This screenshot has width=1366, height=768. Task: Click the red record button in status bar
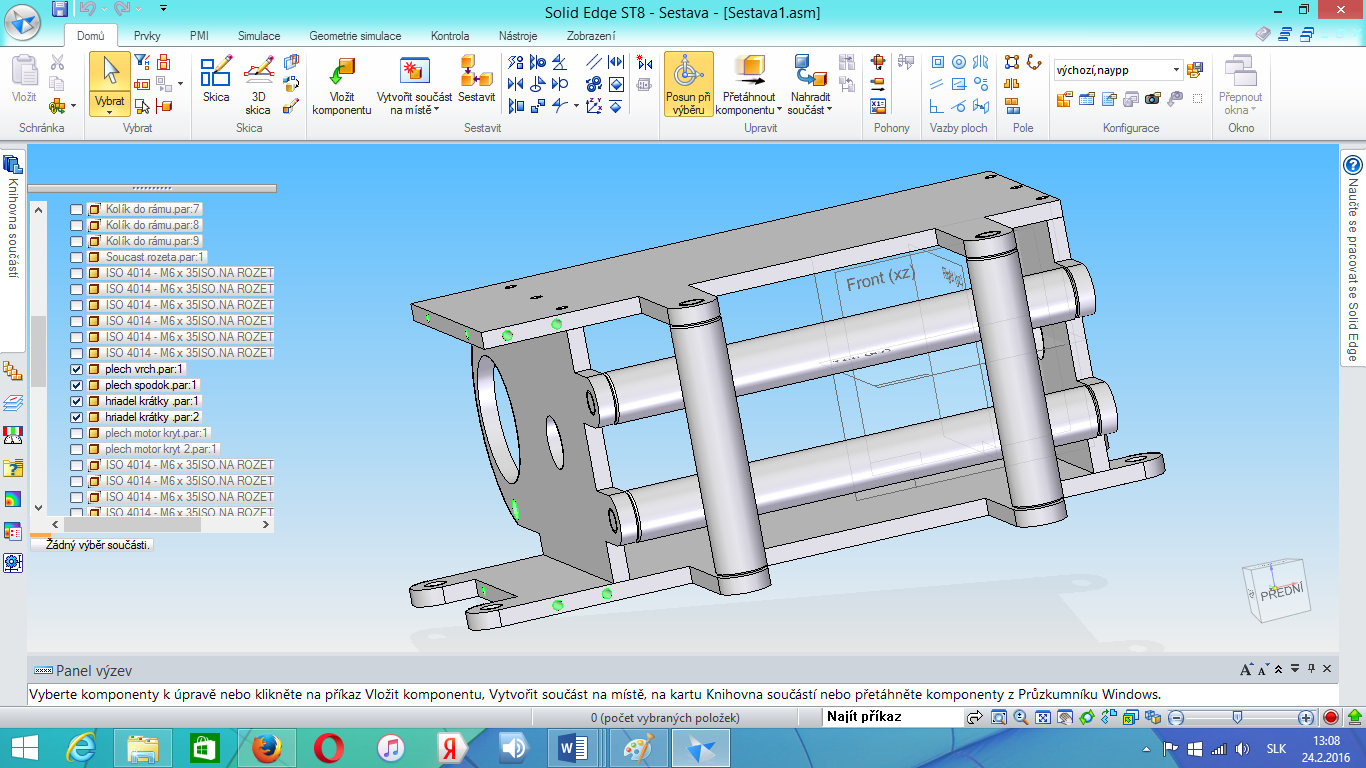(1331, 717)
